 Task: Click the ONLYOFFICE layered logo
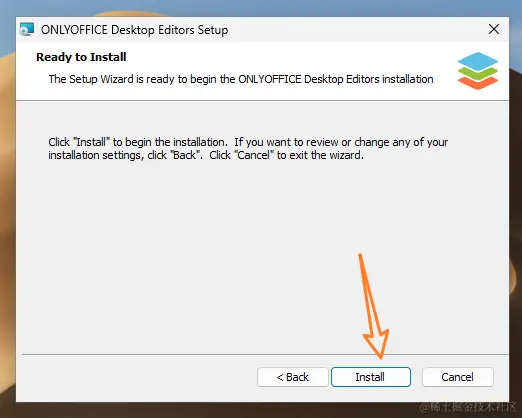478,71
